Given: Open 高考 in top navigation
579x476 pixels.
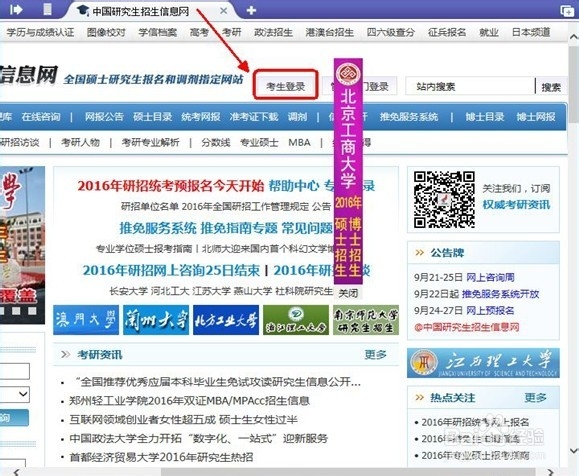Looking at the screenshot, I should click(199, 32).
